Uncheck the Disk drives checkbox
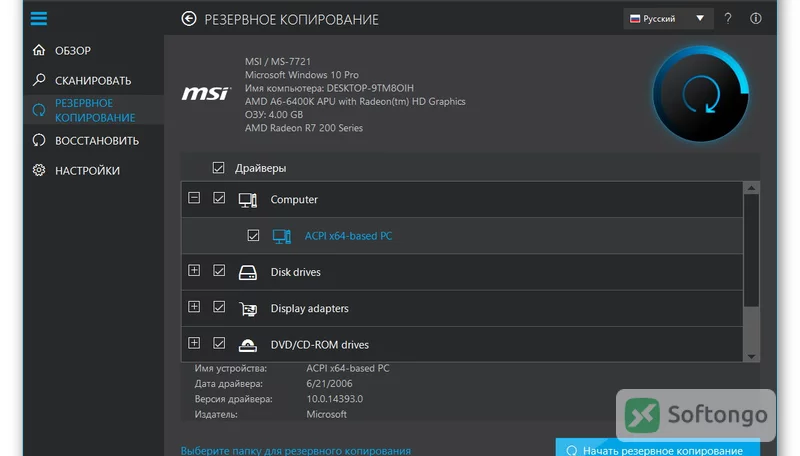Image resolution: width=800 pixels, height=456 pixels. (219, 270)
